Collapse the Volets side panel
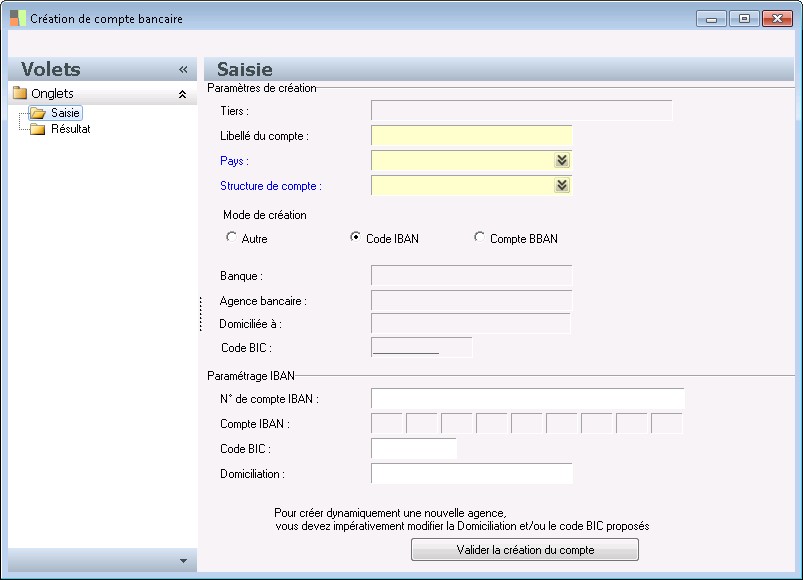 click(x=183, y=70)
